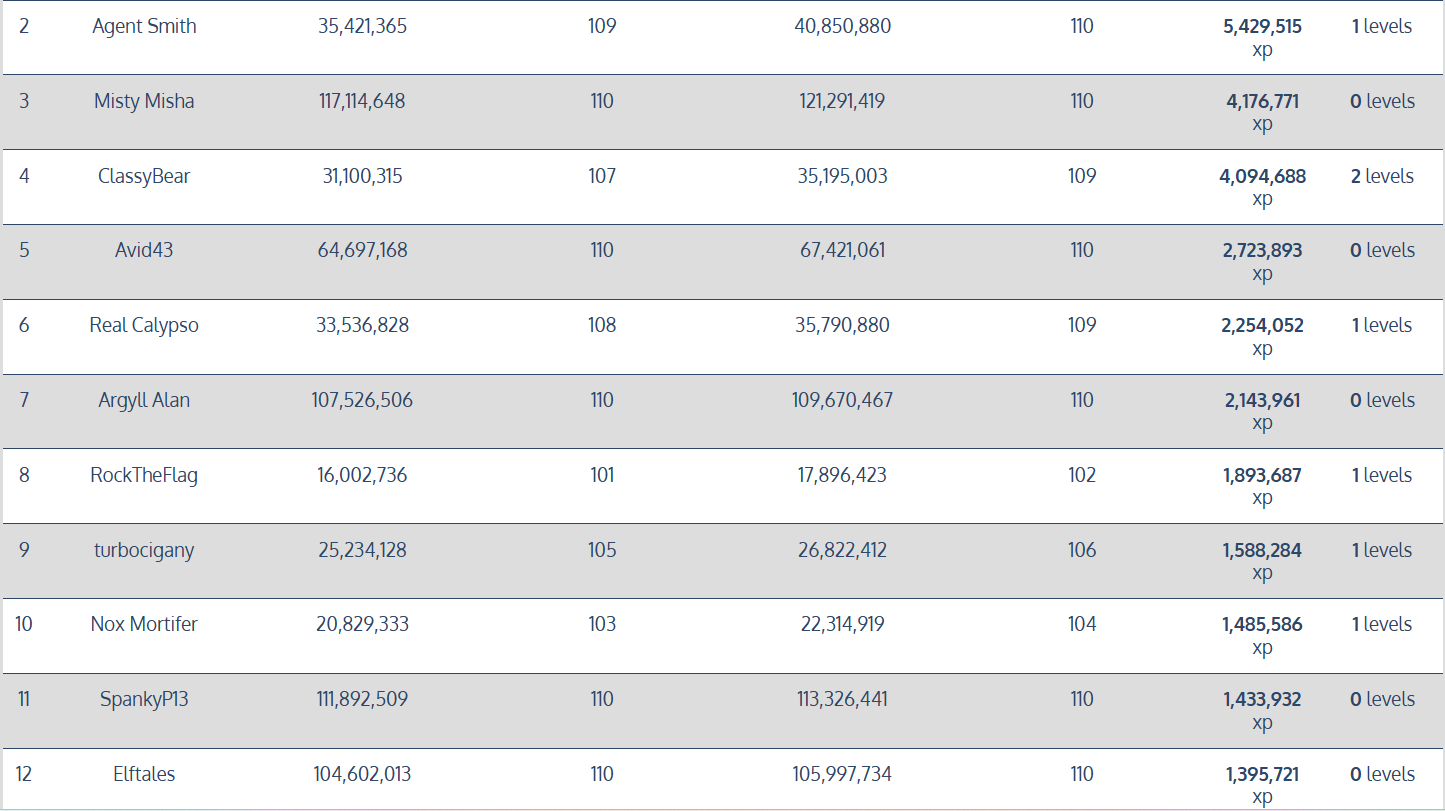Open Misty Misha's player entry
This screenshot has height=811, width=1445.
pos(144,101)
